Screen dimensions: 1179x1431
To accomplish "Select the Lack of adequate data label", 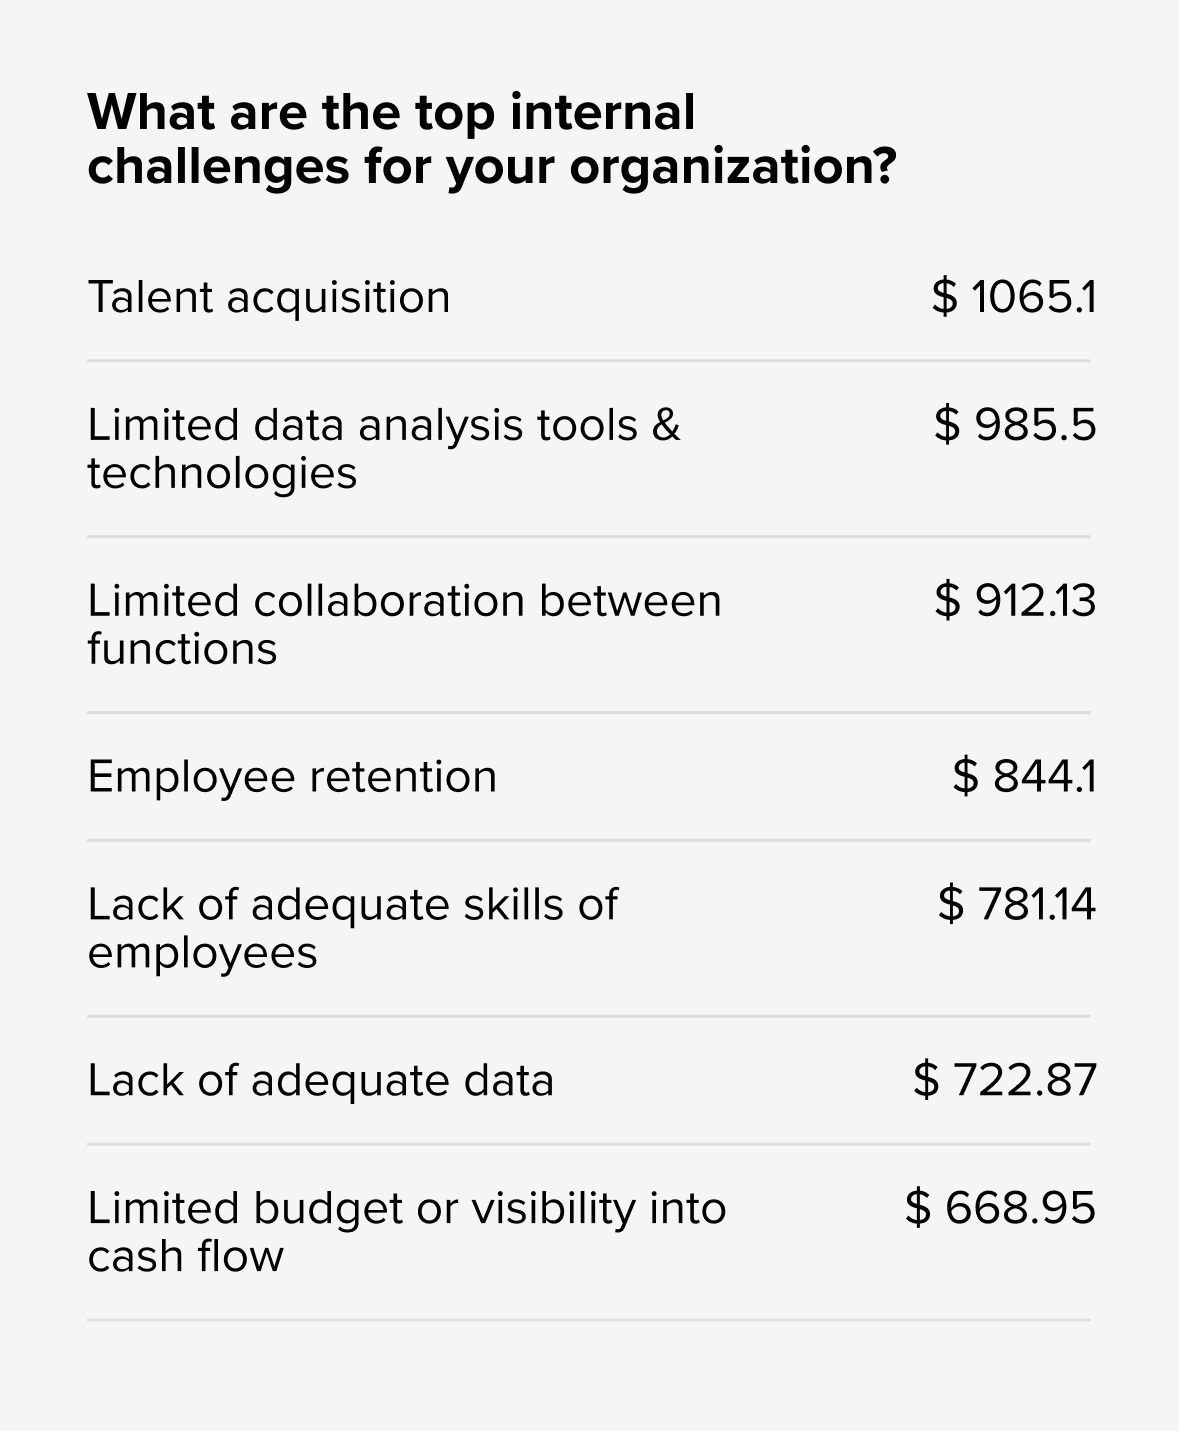I will 320,1081.
